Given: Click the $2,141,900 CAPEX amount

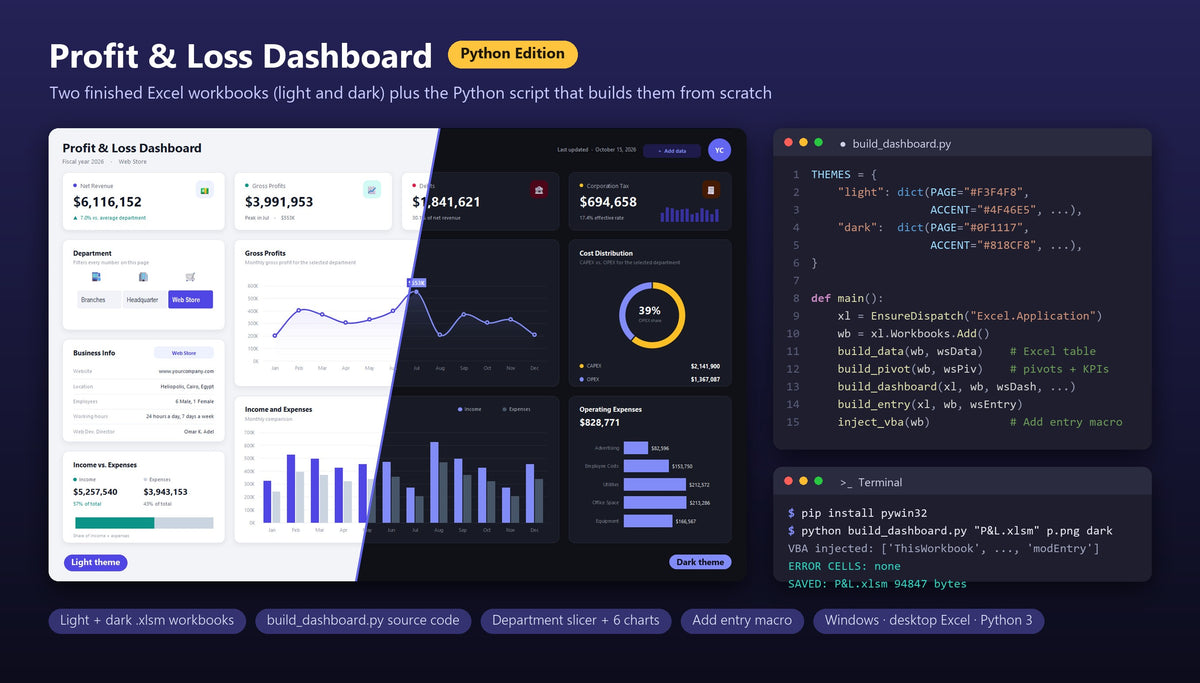Looking at the screenshot, I should pos(705,366).
